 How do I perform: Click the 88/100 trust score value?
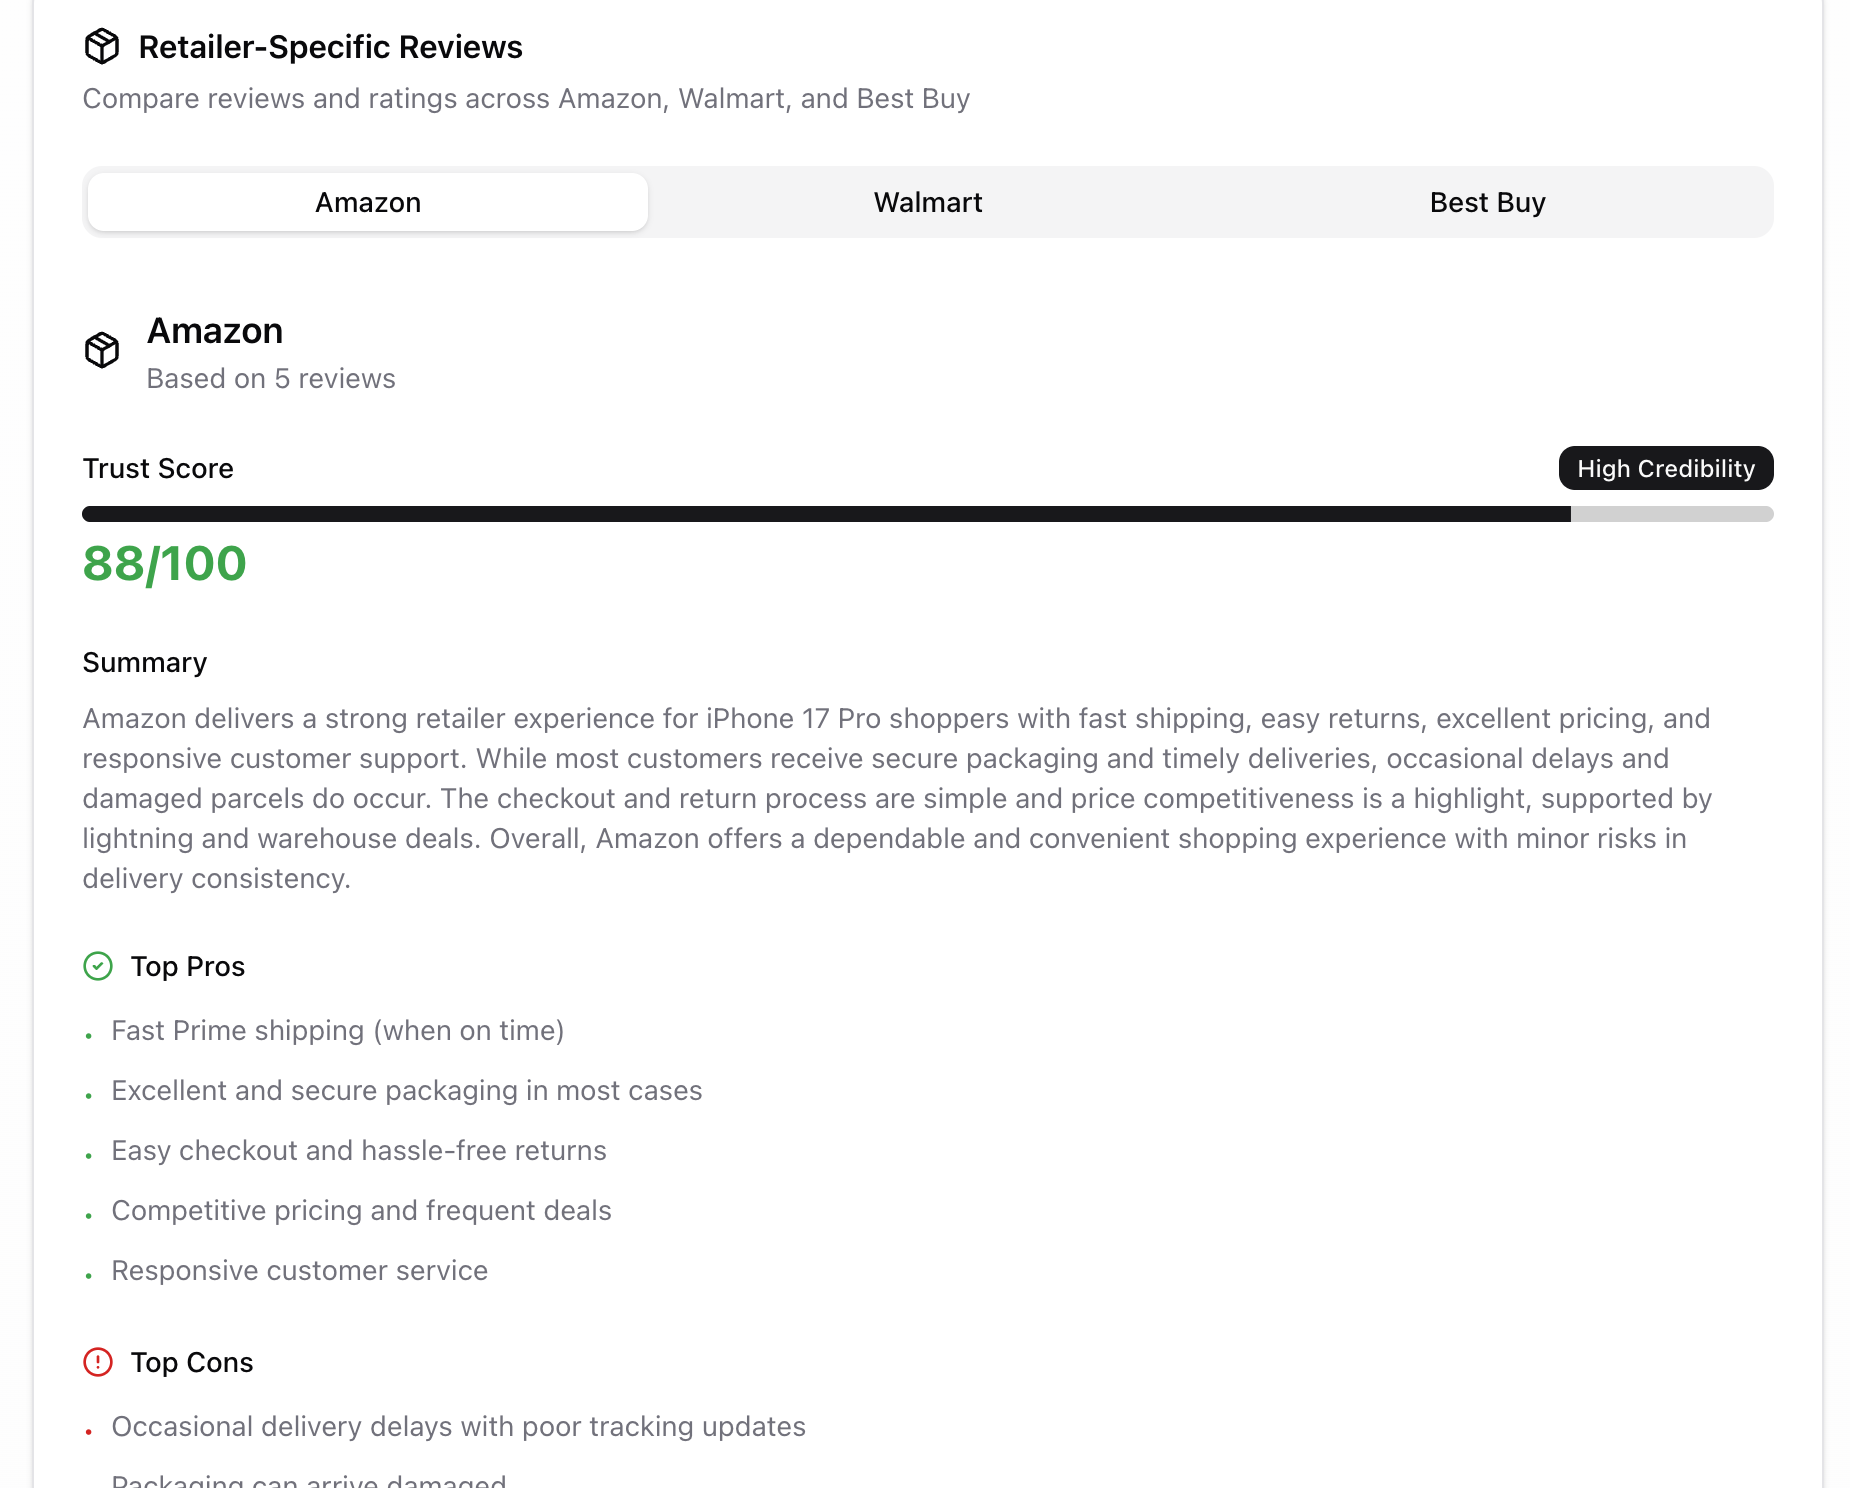165,563
